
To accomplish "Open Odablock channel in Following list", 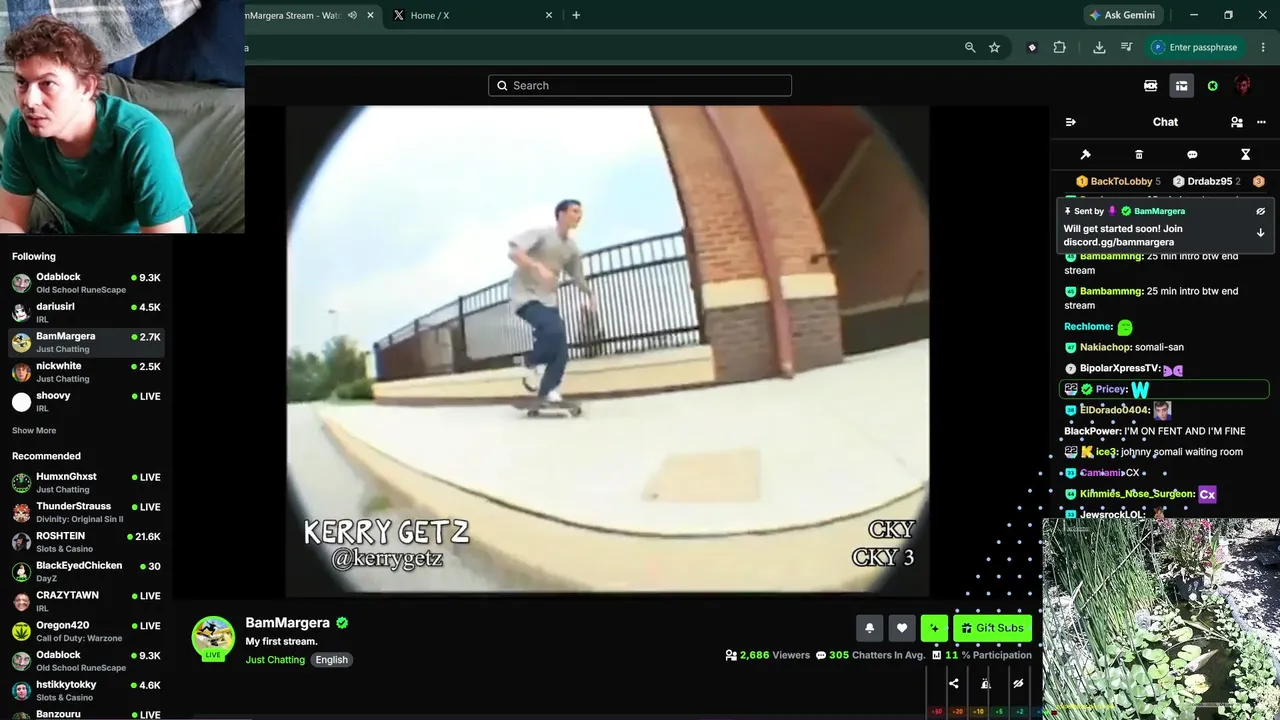I will [x=86, y=283].
